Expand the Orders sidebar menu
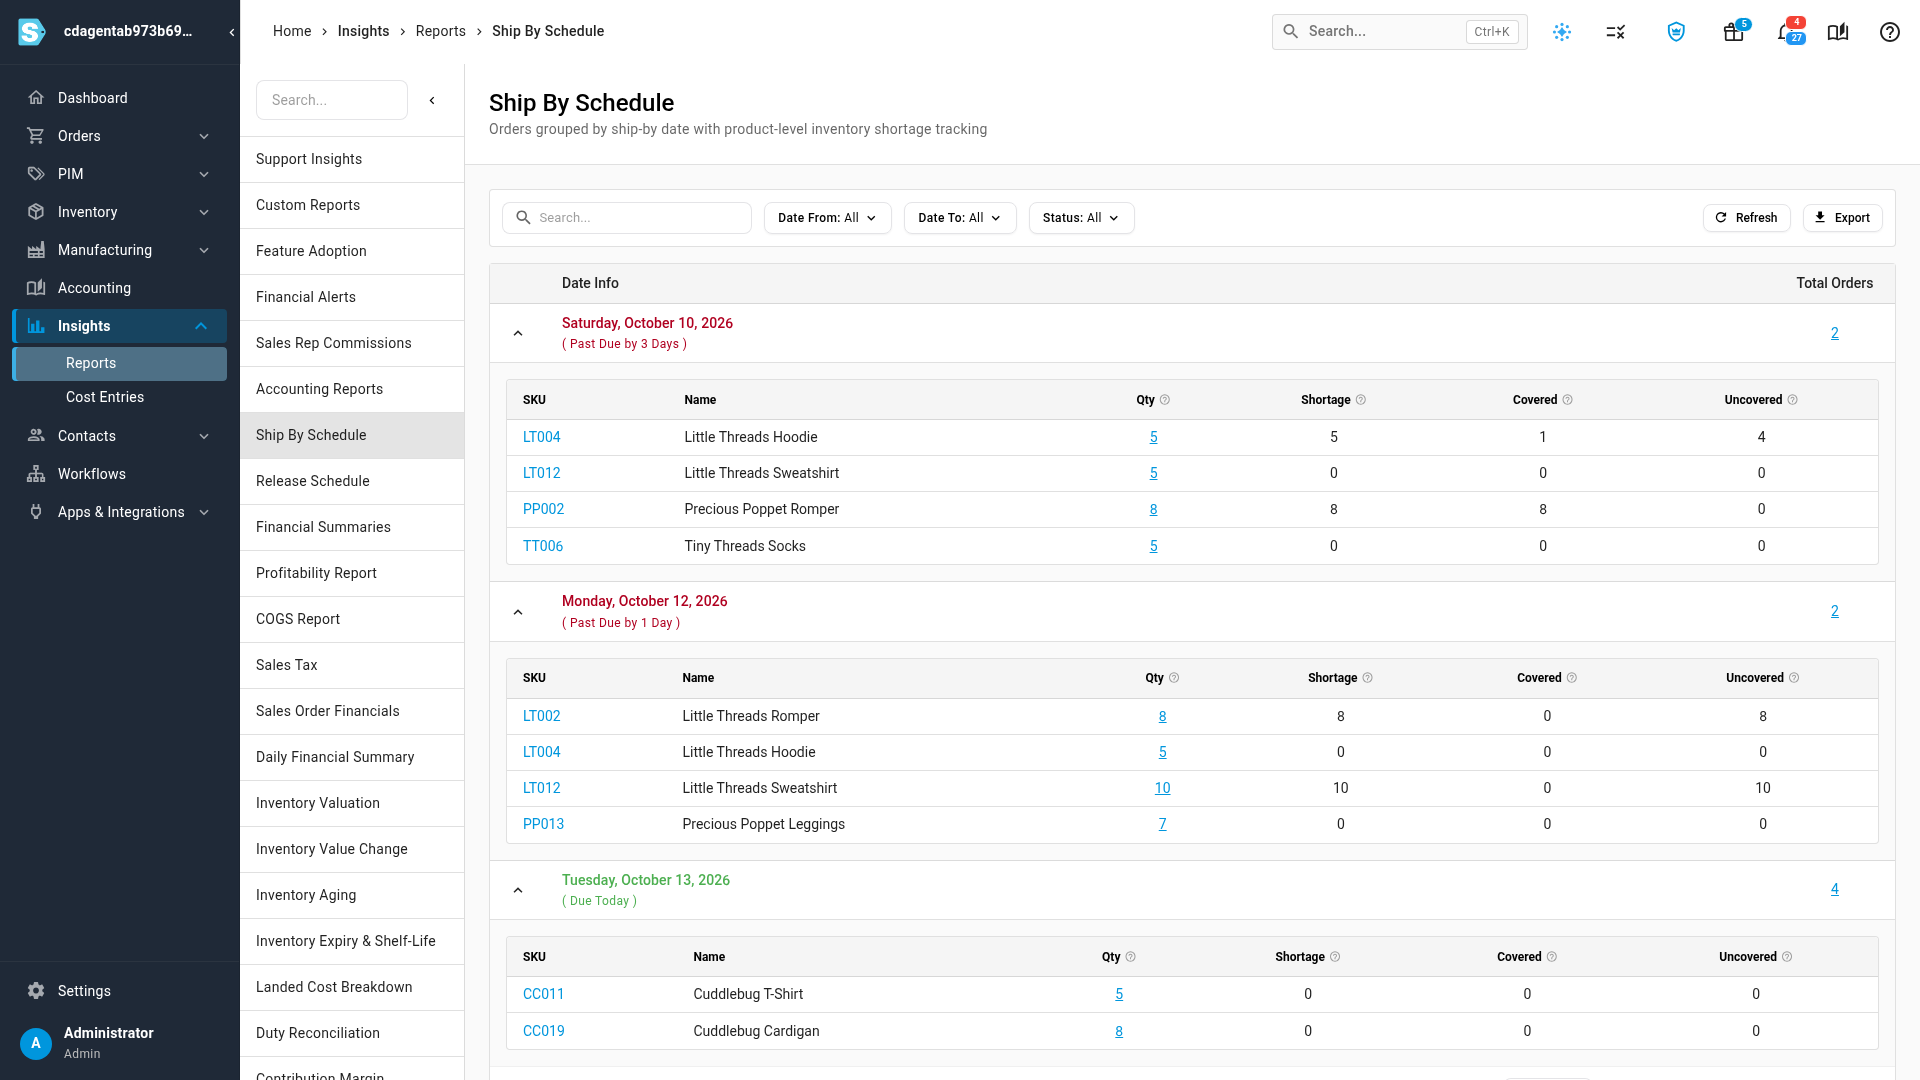 click(x=204, y=136)
